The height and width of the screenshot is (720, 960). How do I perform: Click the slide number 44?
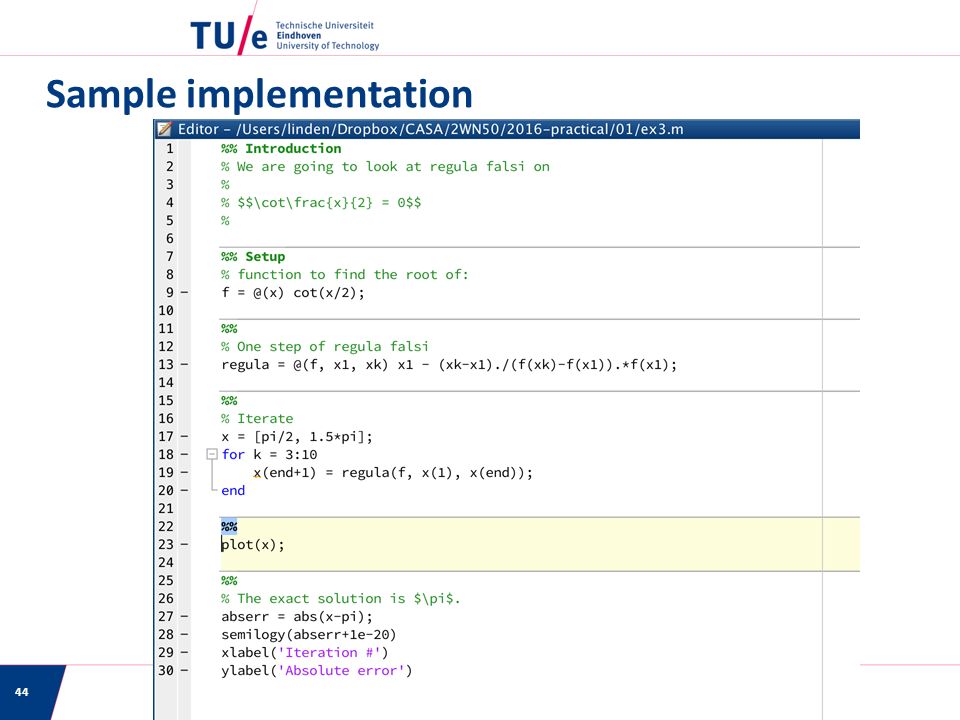[x=21, y=692]
